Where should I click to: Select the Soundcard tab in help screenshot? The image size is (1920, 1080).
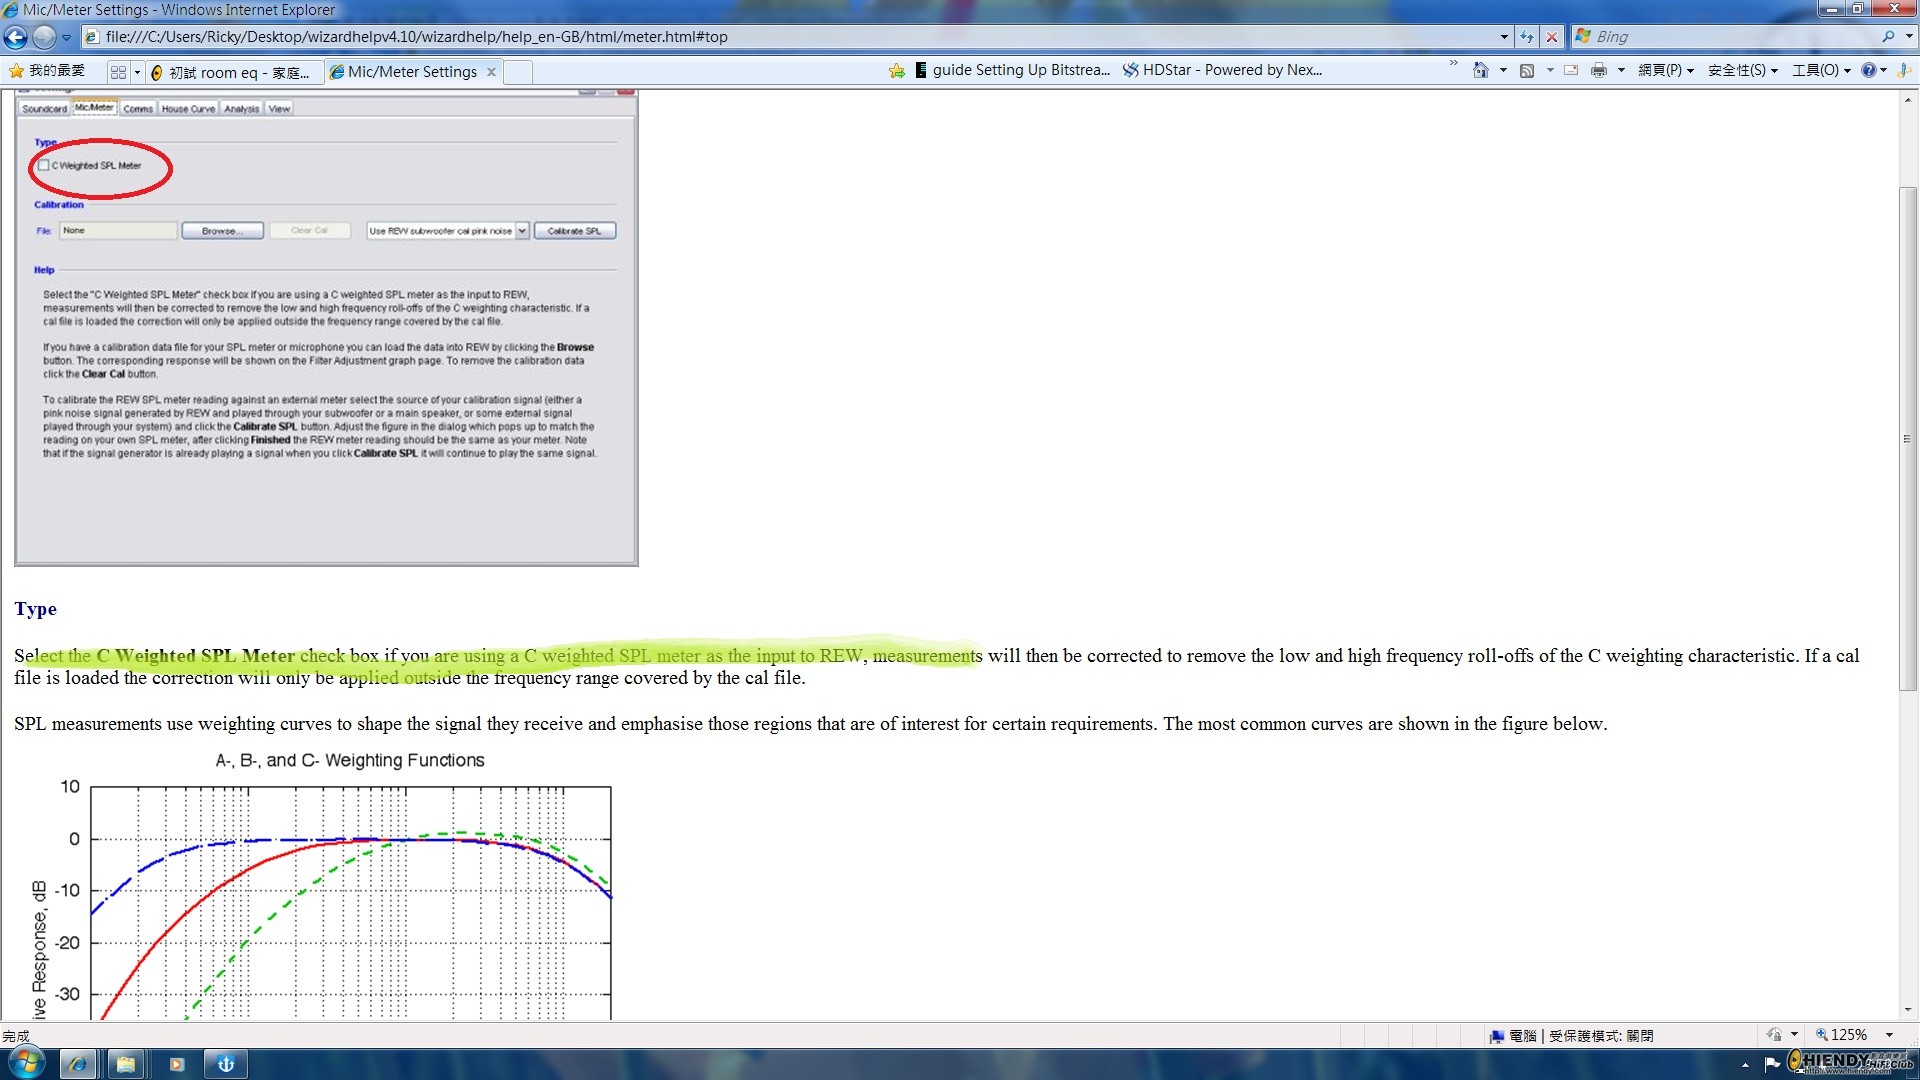point(44,109)
